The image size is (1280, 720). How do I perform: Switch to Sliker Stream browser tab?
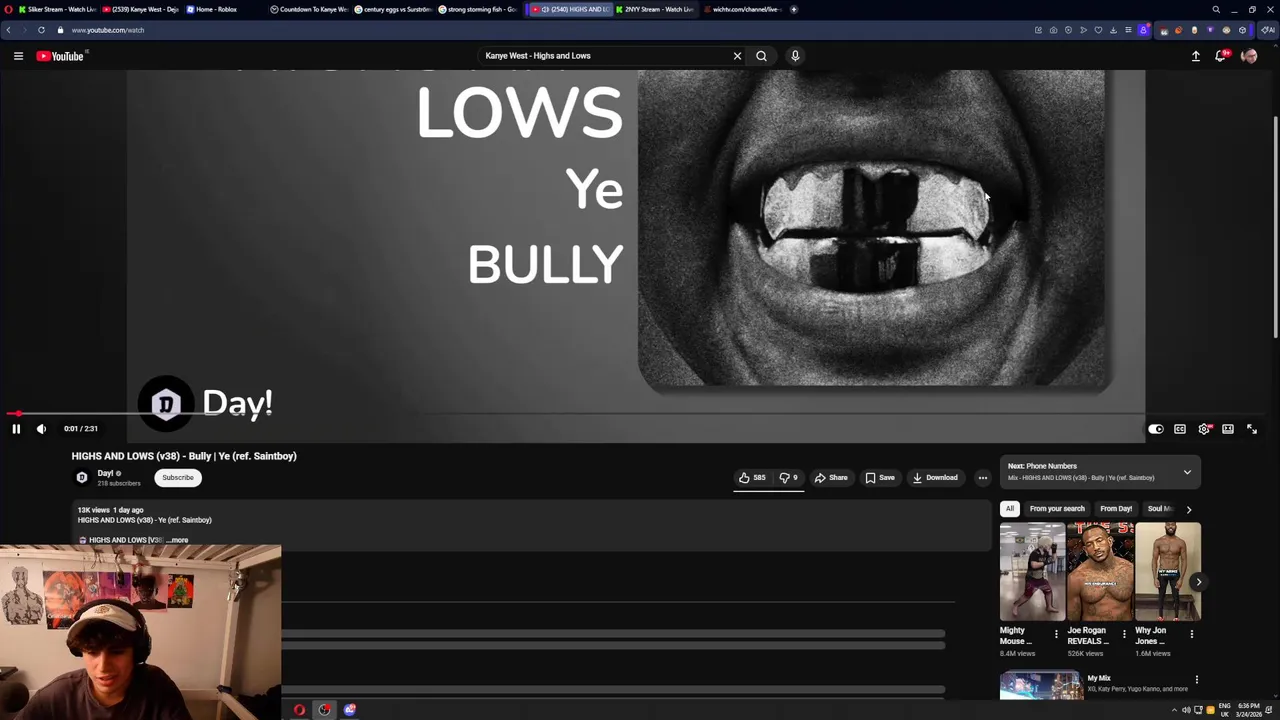point(57,10)
